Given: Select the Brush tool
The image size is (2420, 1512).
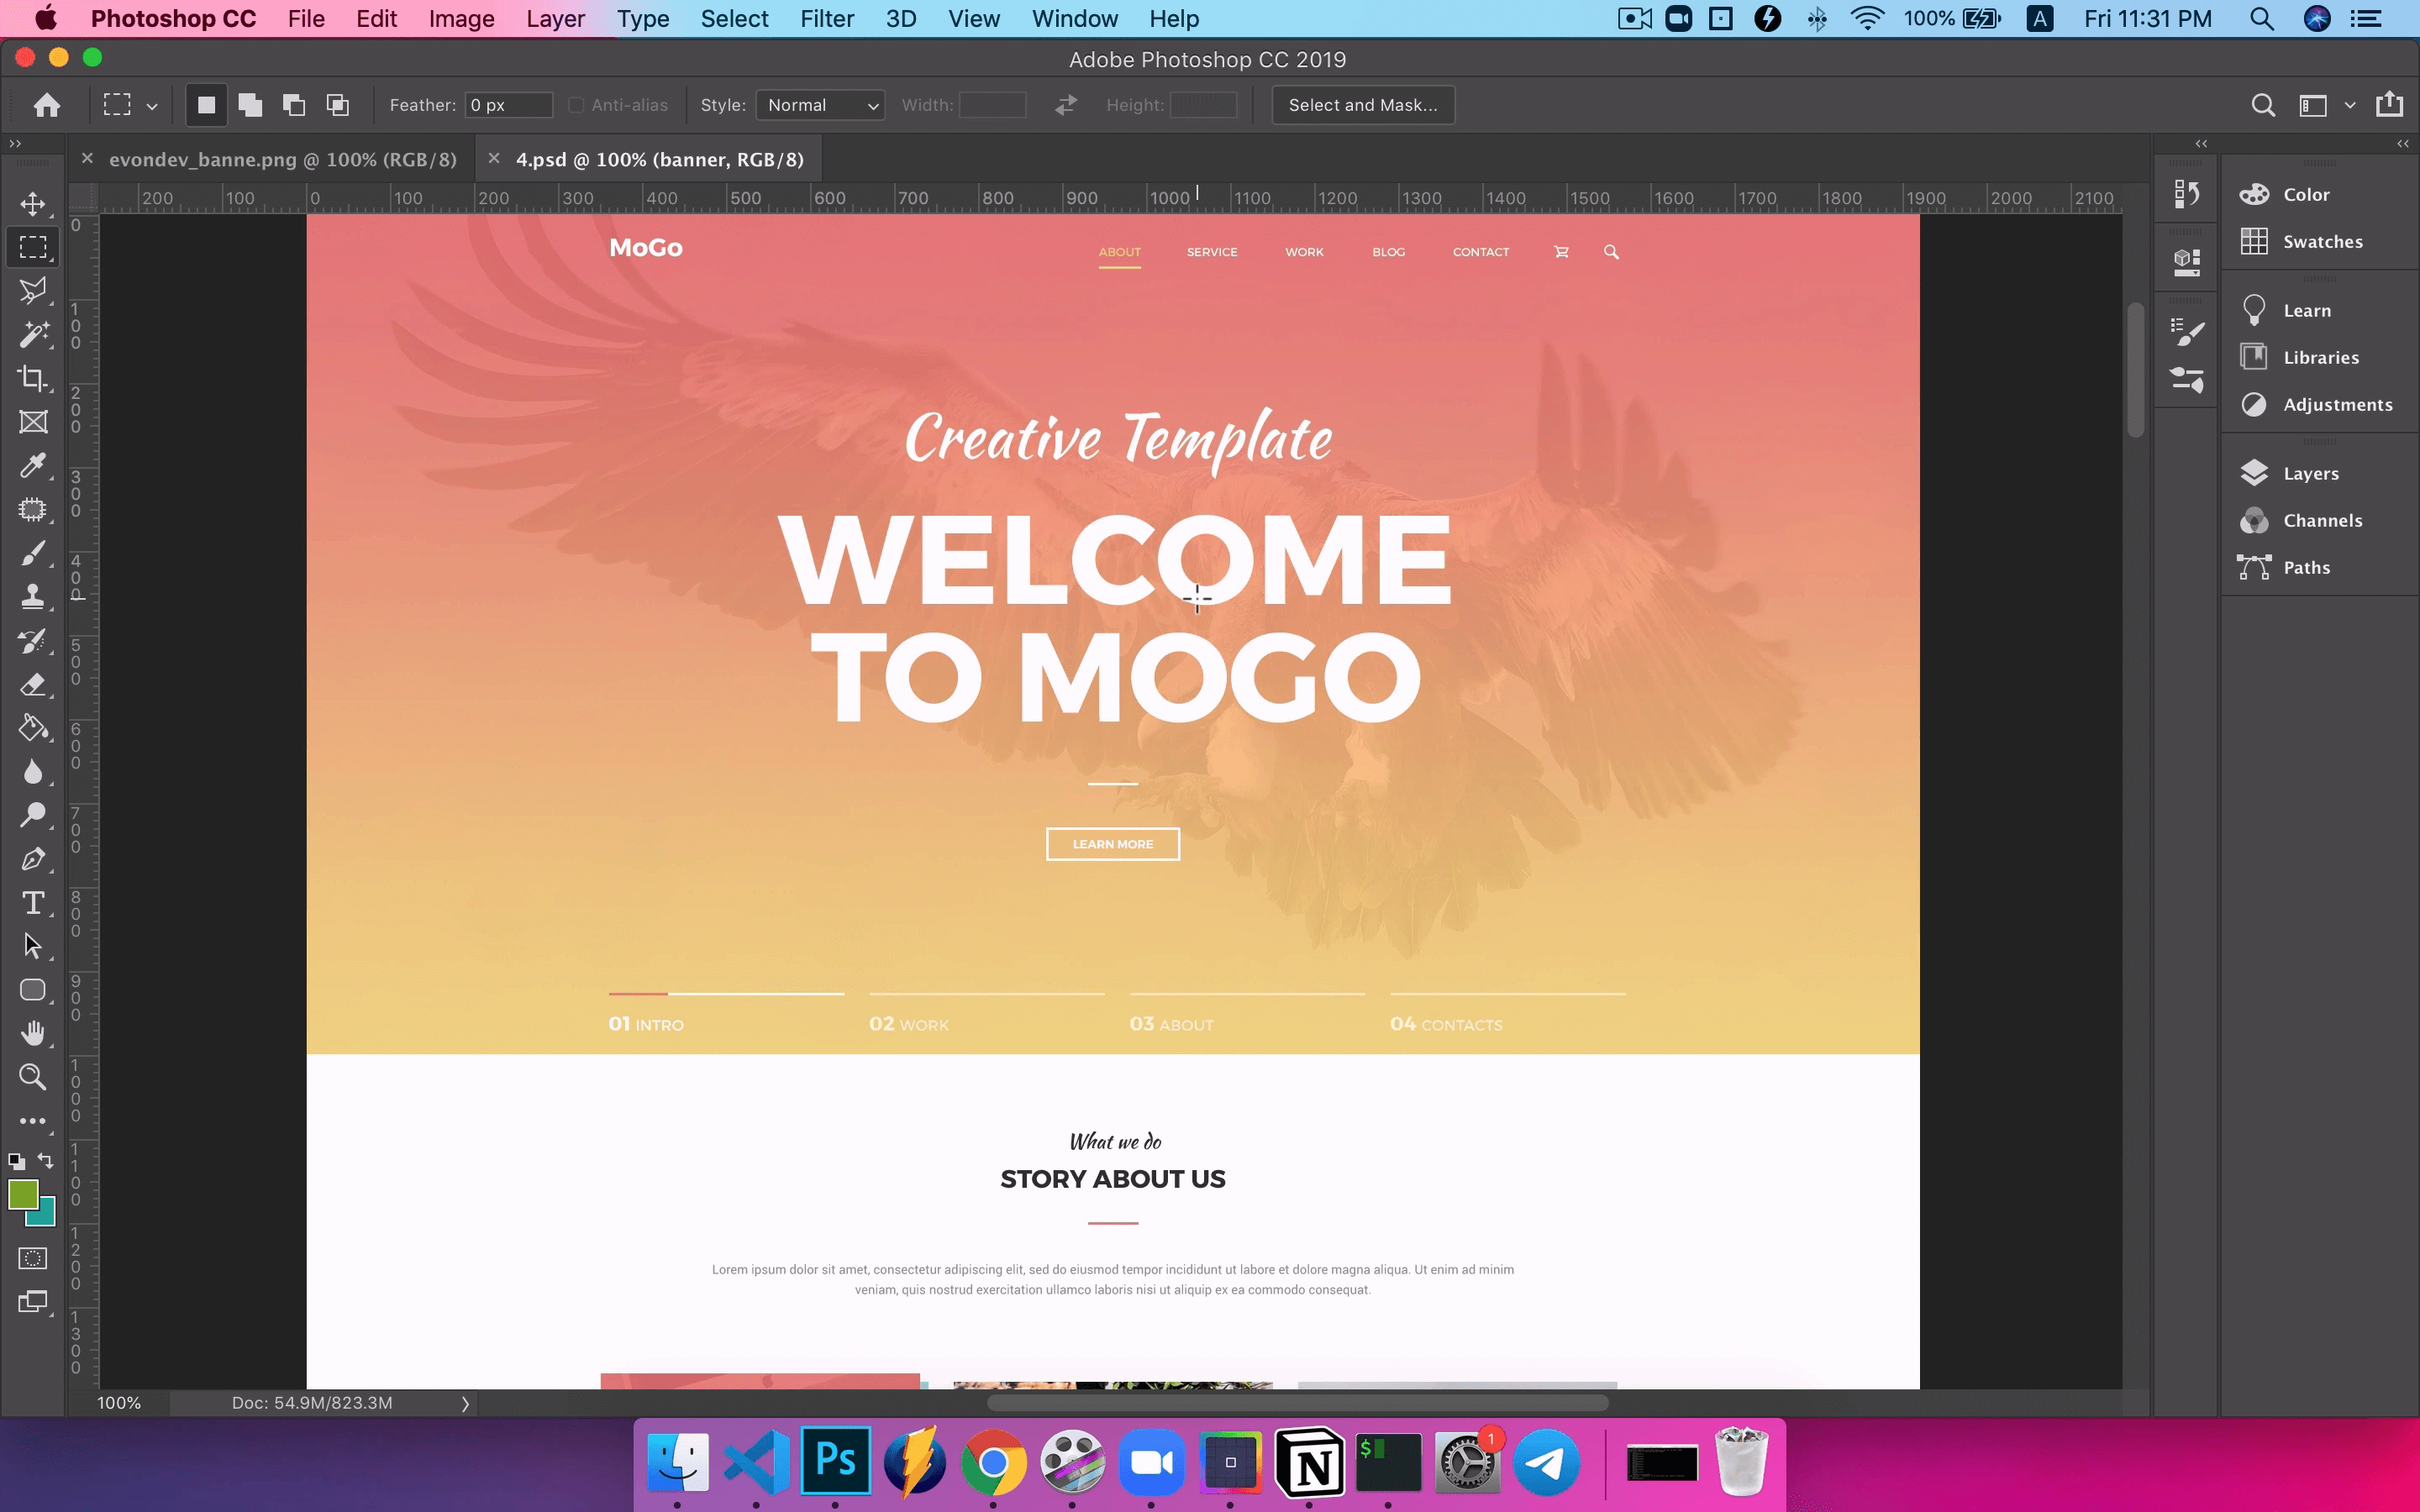Looking at the screenshot, I should tap(32, 553).
